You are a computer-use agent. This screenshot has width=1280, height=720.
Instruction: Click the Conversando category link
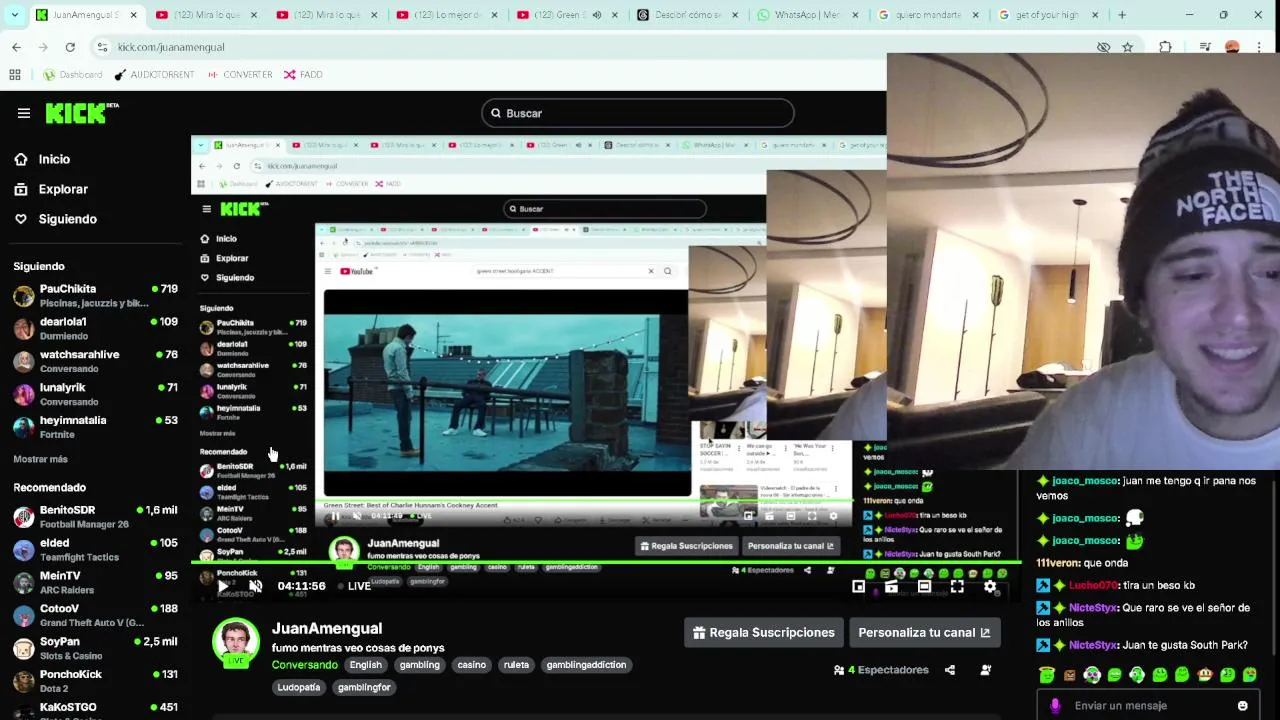tap(304, 665)
